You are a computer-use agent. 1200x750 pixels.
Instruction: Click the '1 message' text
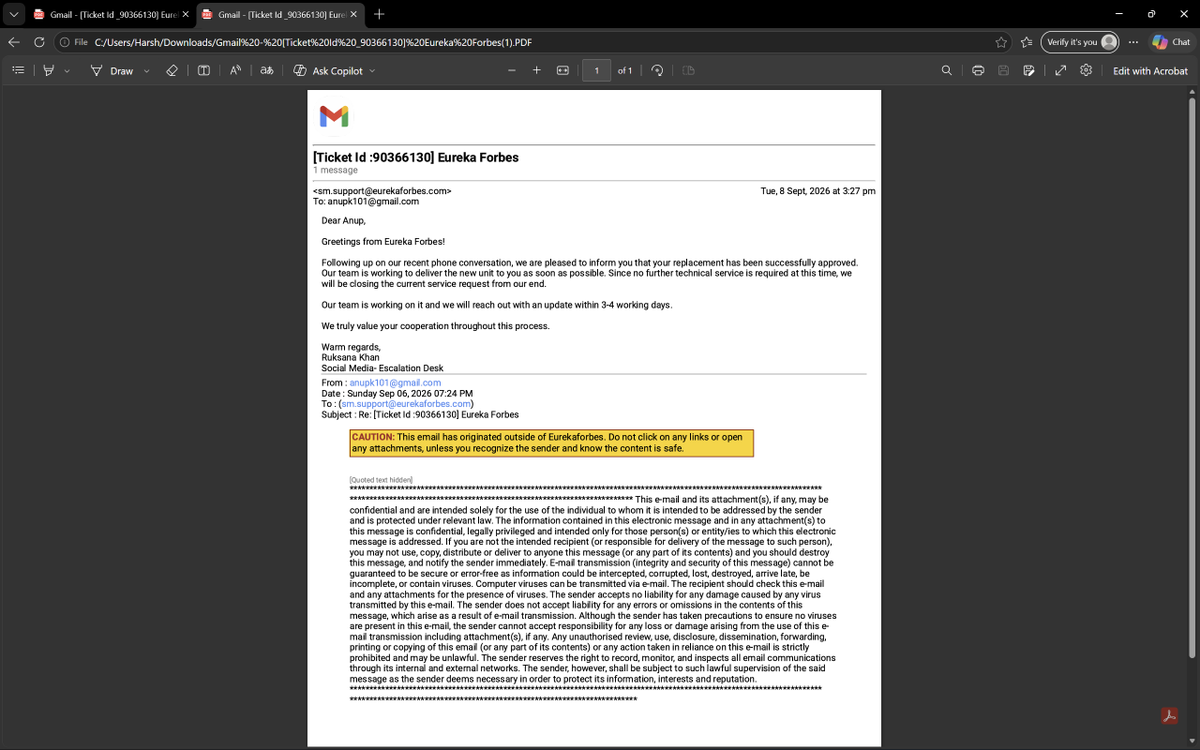[335, 170]
